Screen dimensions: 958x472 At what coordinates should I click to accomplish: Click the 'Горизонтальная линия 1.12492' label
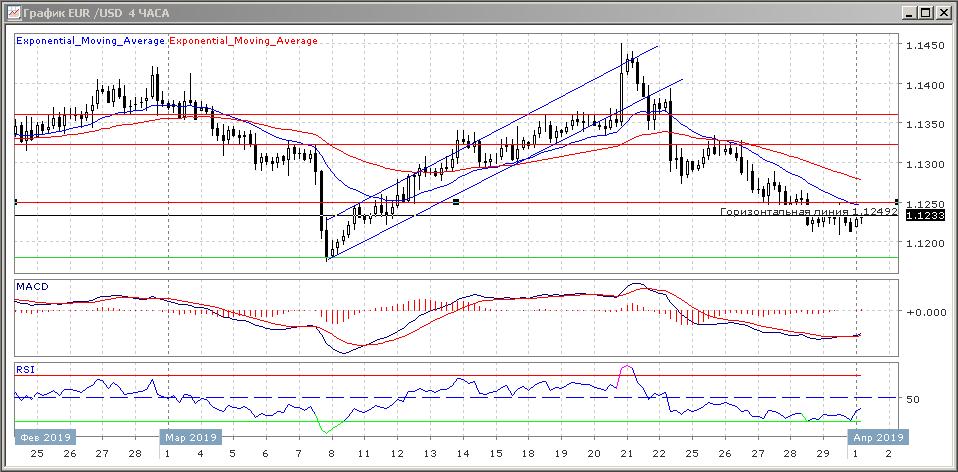pyautogui.click(x=809, y=212)
